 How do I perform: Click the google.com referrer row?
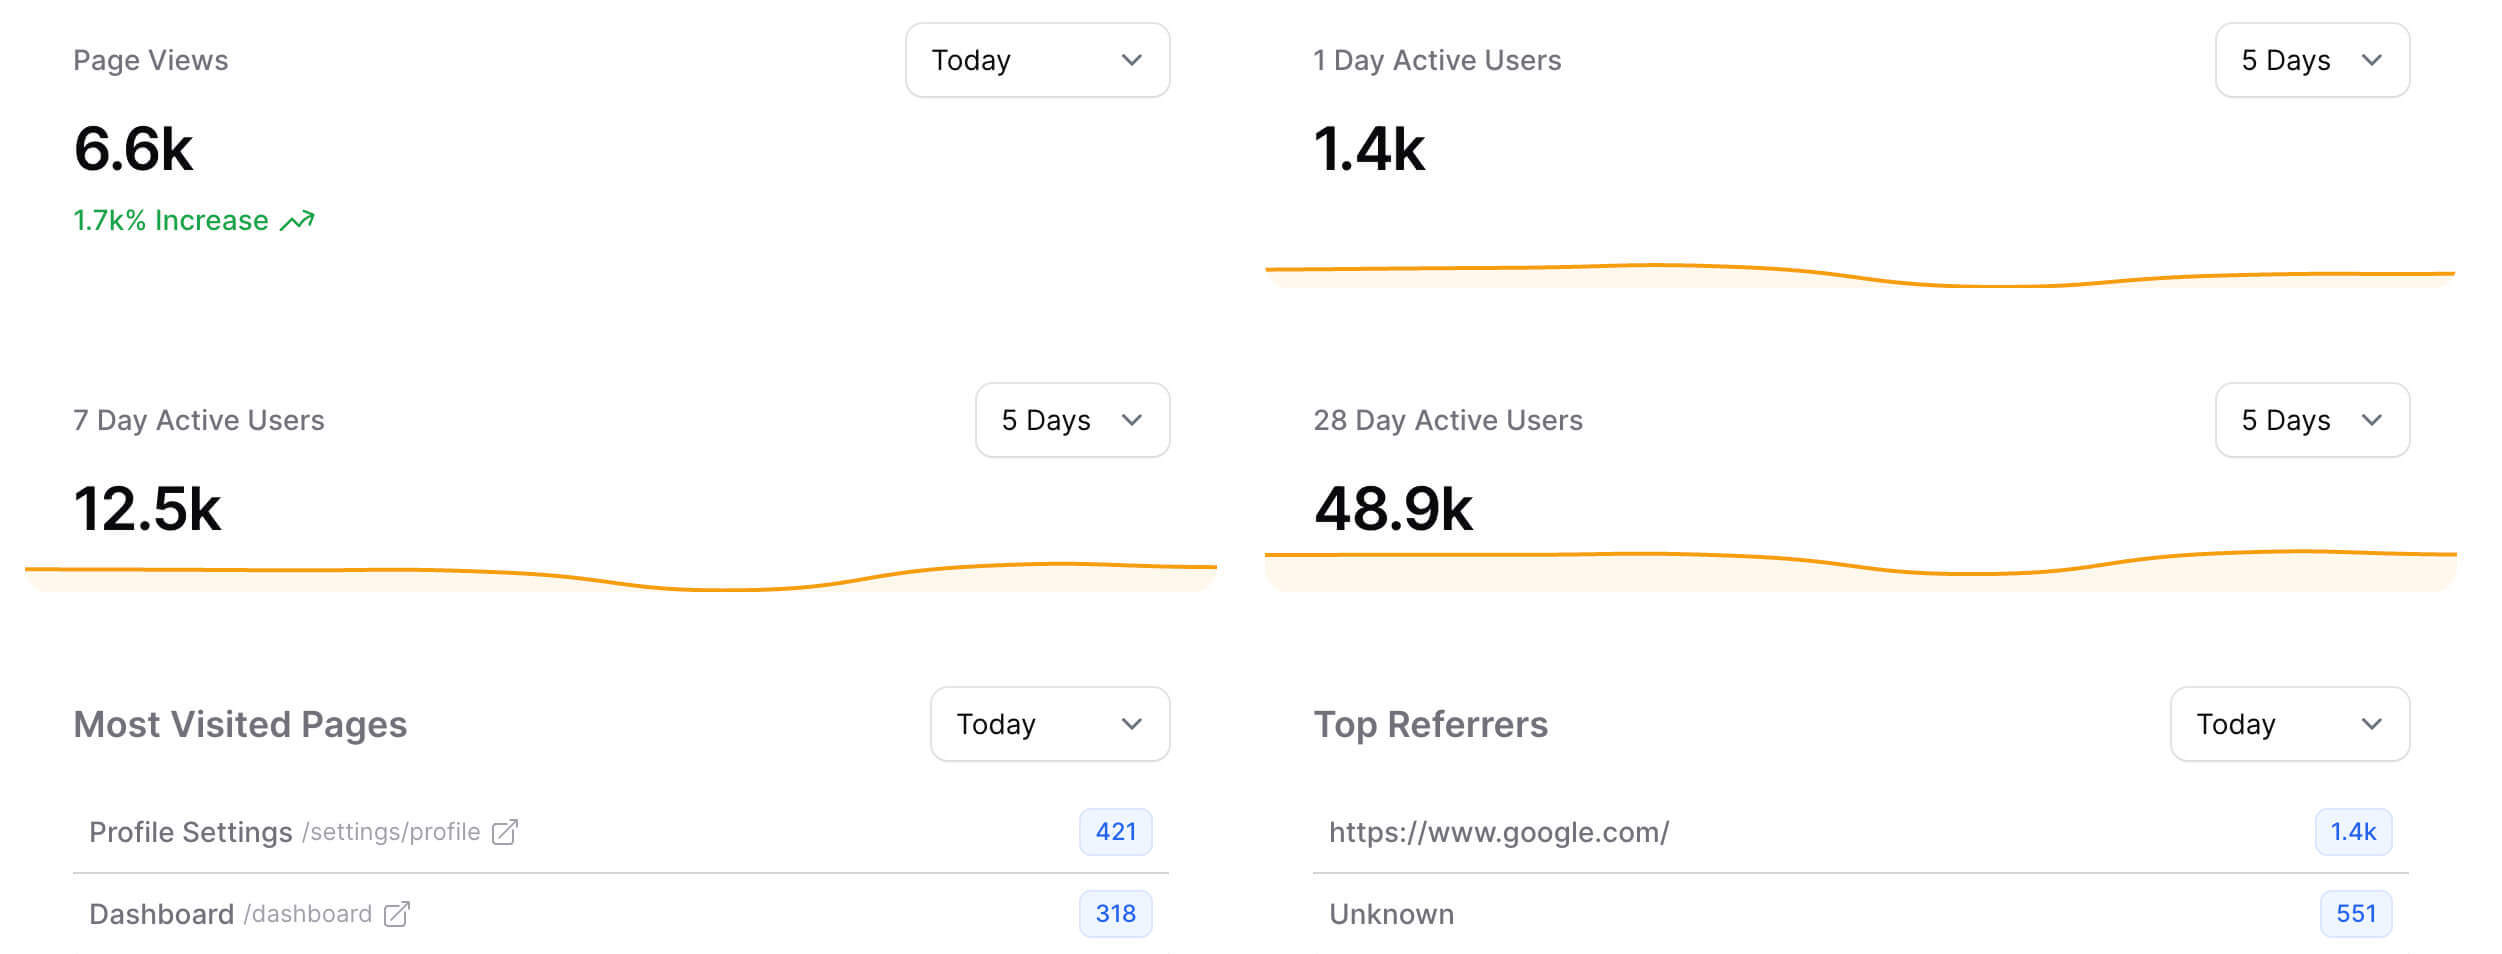(x=1498, y=832)
